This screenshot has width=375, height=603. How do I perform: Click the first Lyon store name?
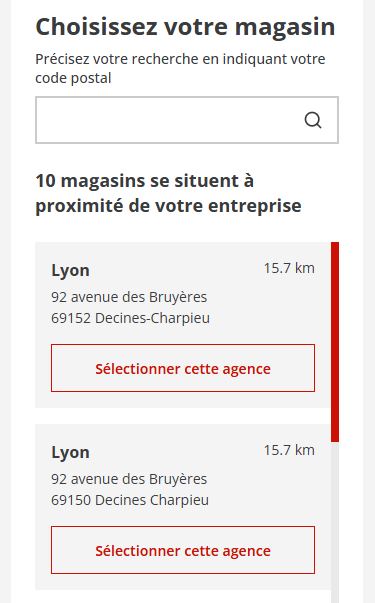70,270
